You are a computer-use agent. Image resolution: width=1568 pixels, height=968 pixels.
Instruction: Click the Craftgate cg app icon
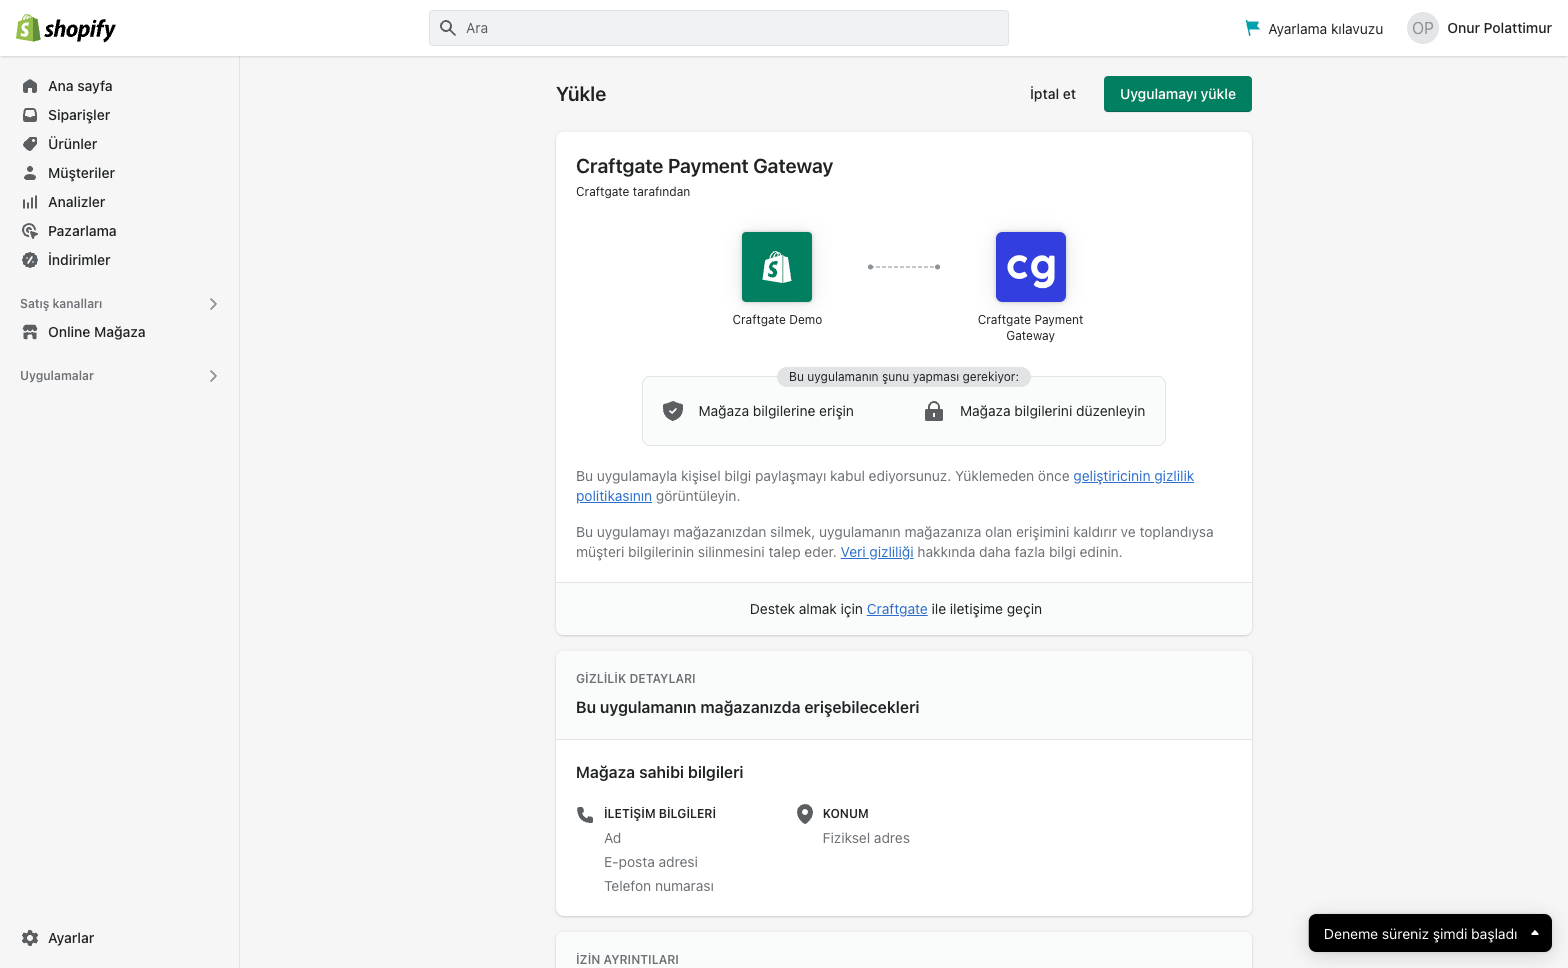coord(1031,267)
